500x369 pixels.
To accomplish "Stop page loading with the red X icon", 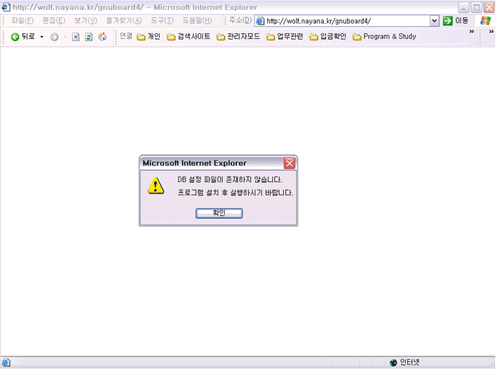I will point(76,37).
